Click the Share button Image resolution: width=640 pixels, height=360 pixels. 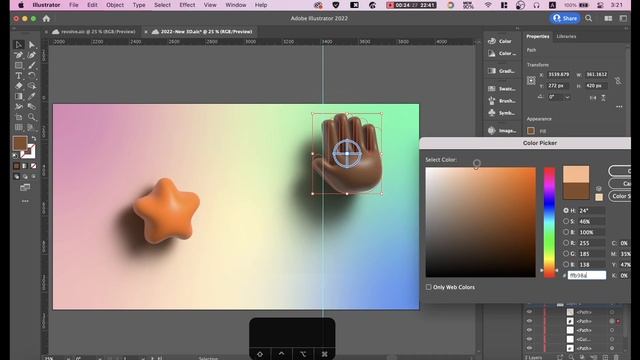coord(565,18)
